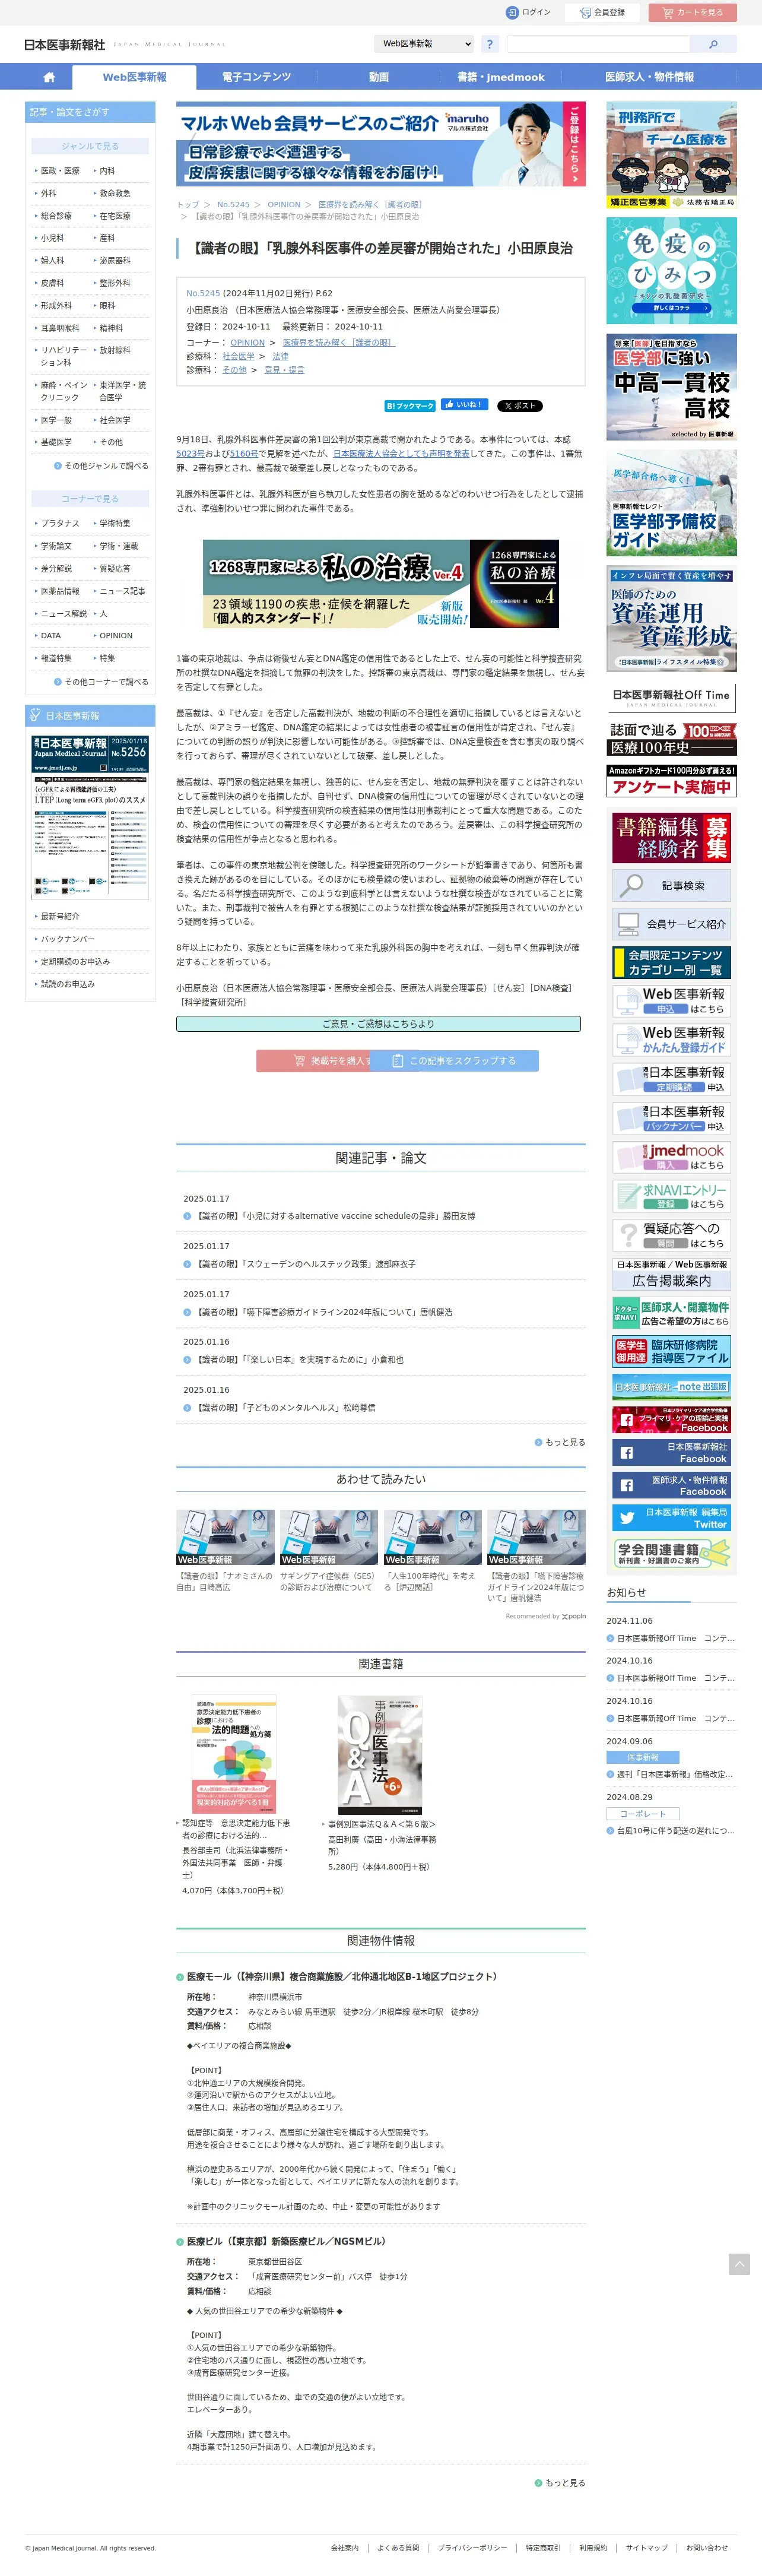Click その他コーナーで調べる expander link

tap(101, 682)
